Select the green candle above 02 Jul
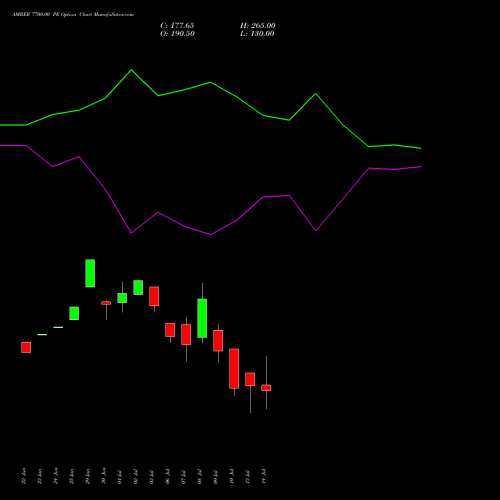500x500 pixels. (x=138, y=287)
